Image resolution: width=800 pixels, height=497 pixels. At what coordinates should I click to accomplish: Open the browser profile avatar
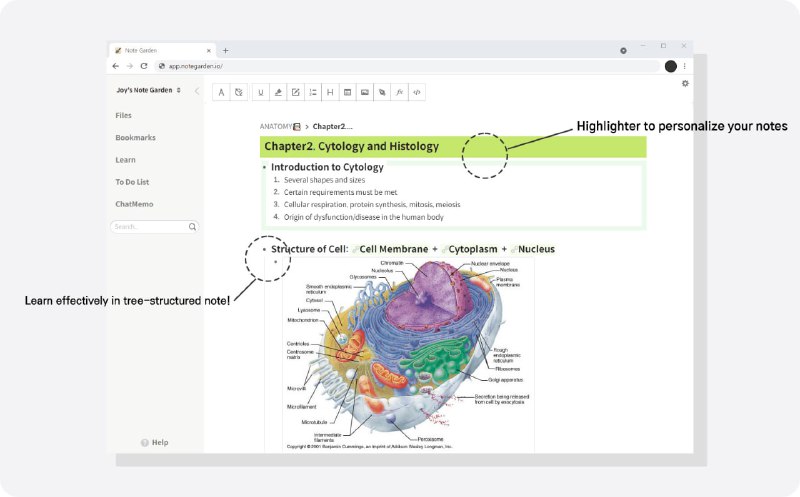pos(671,66)
